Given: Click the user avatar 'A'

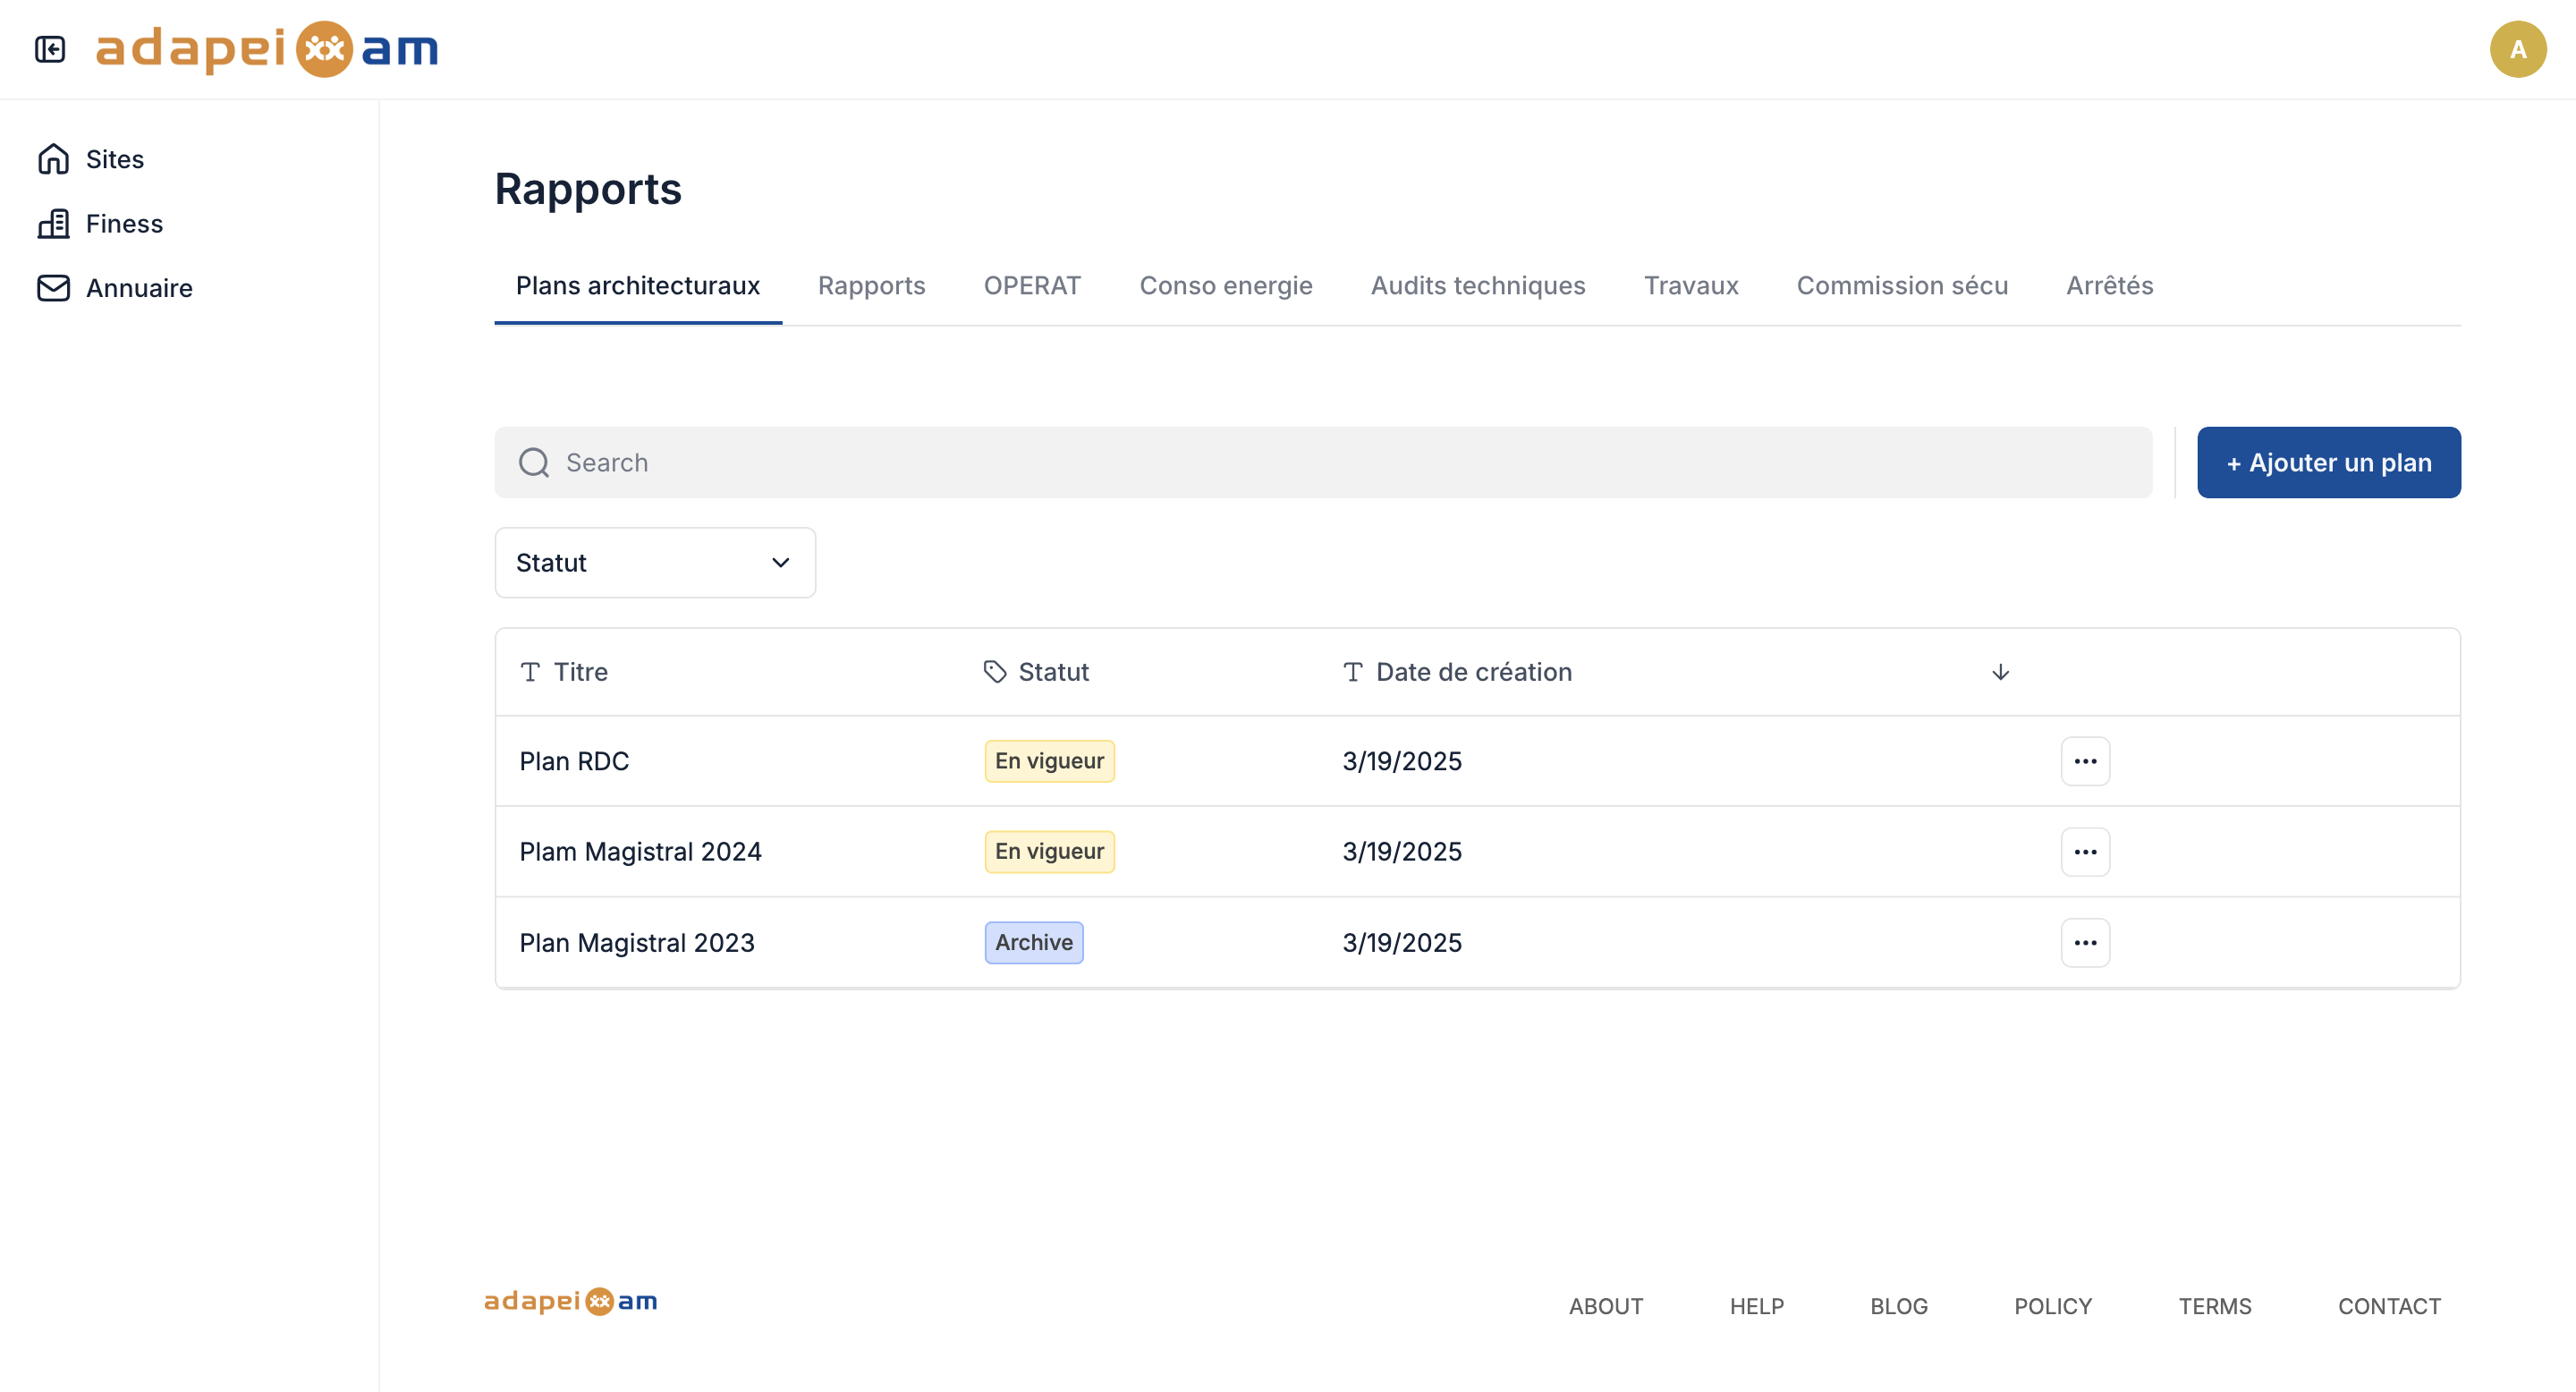Looking at the screenshot, I should (2517, 49).
